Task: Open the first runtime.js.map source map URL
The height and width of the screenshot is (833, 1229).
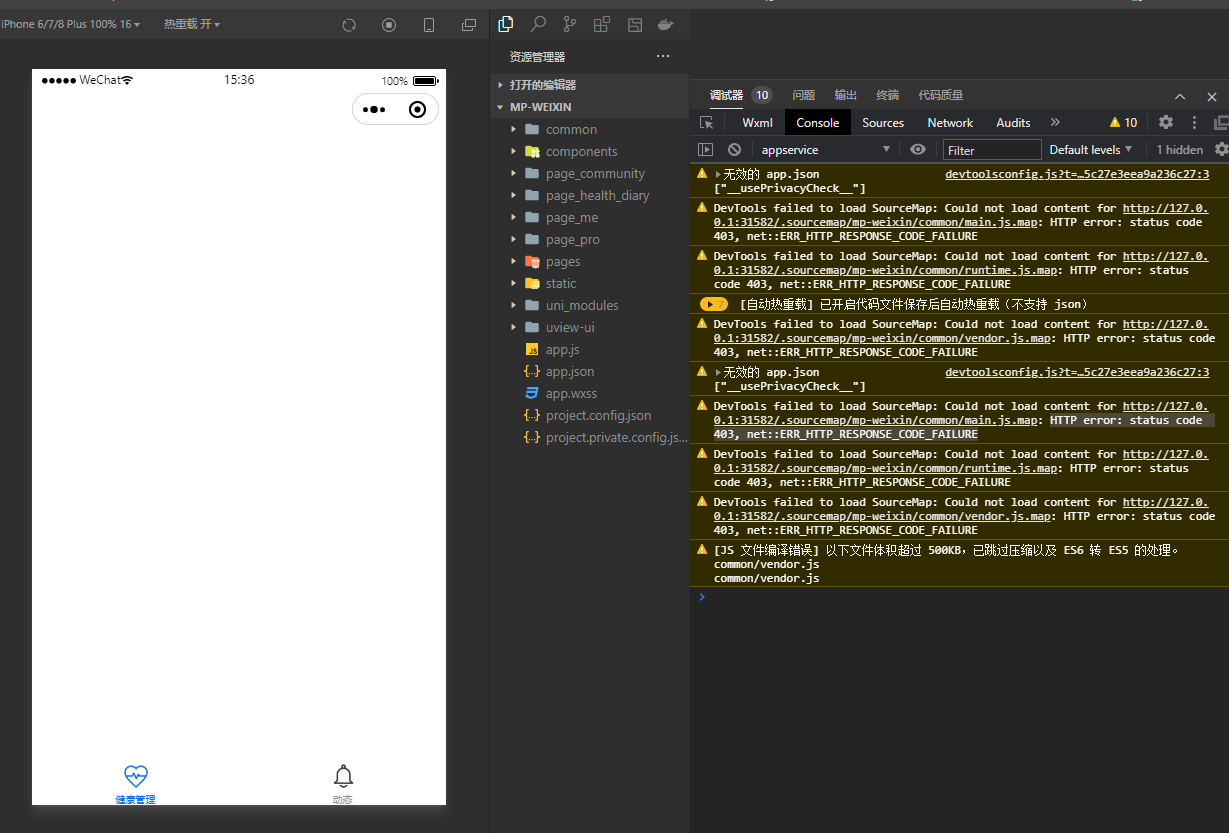Action: pos(961,263)
